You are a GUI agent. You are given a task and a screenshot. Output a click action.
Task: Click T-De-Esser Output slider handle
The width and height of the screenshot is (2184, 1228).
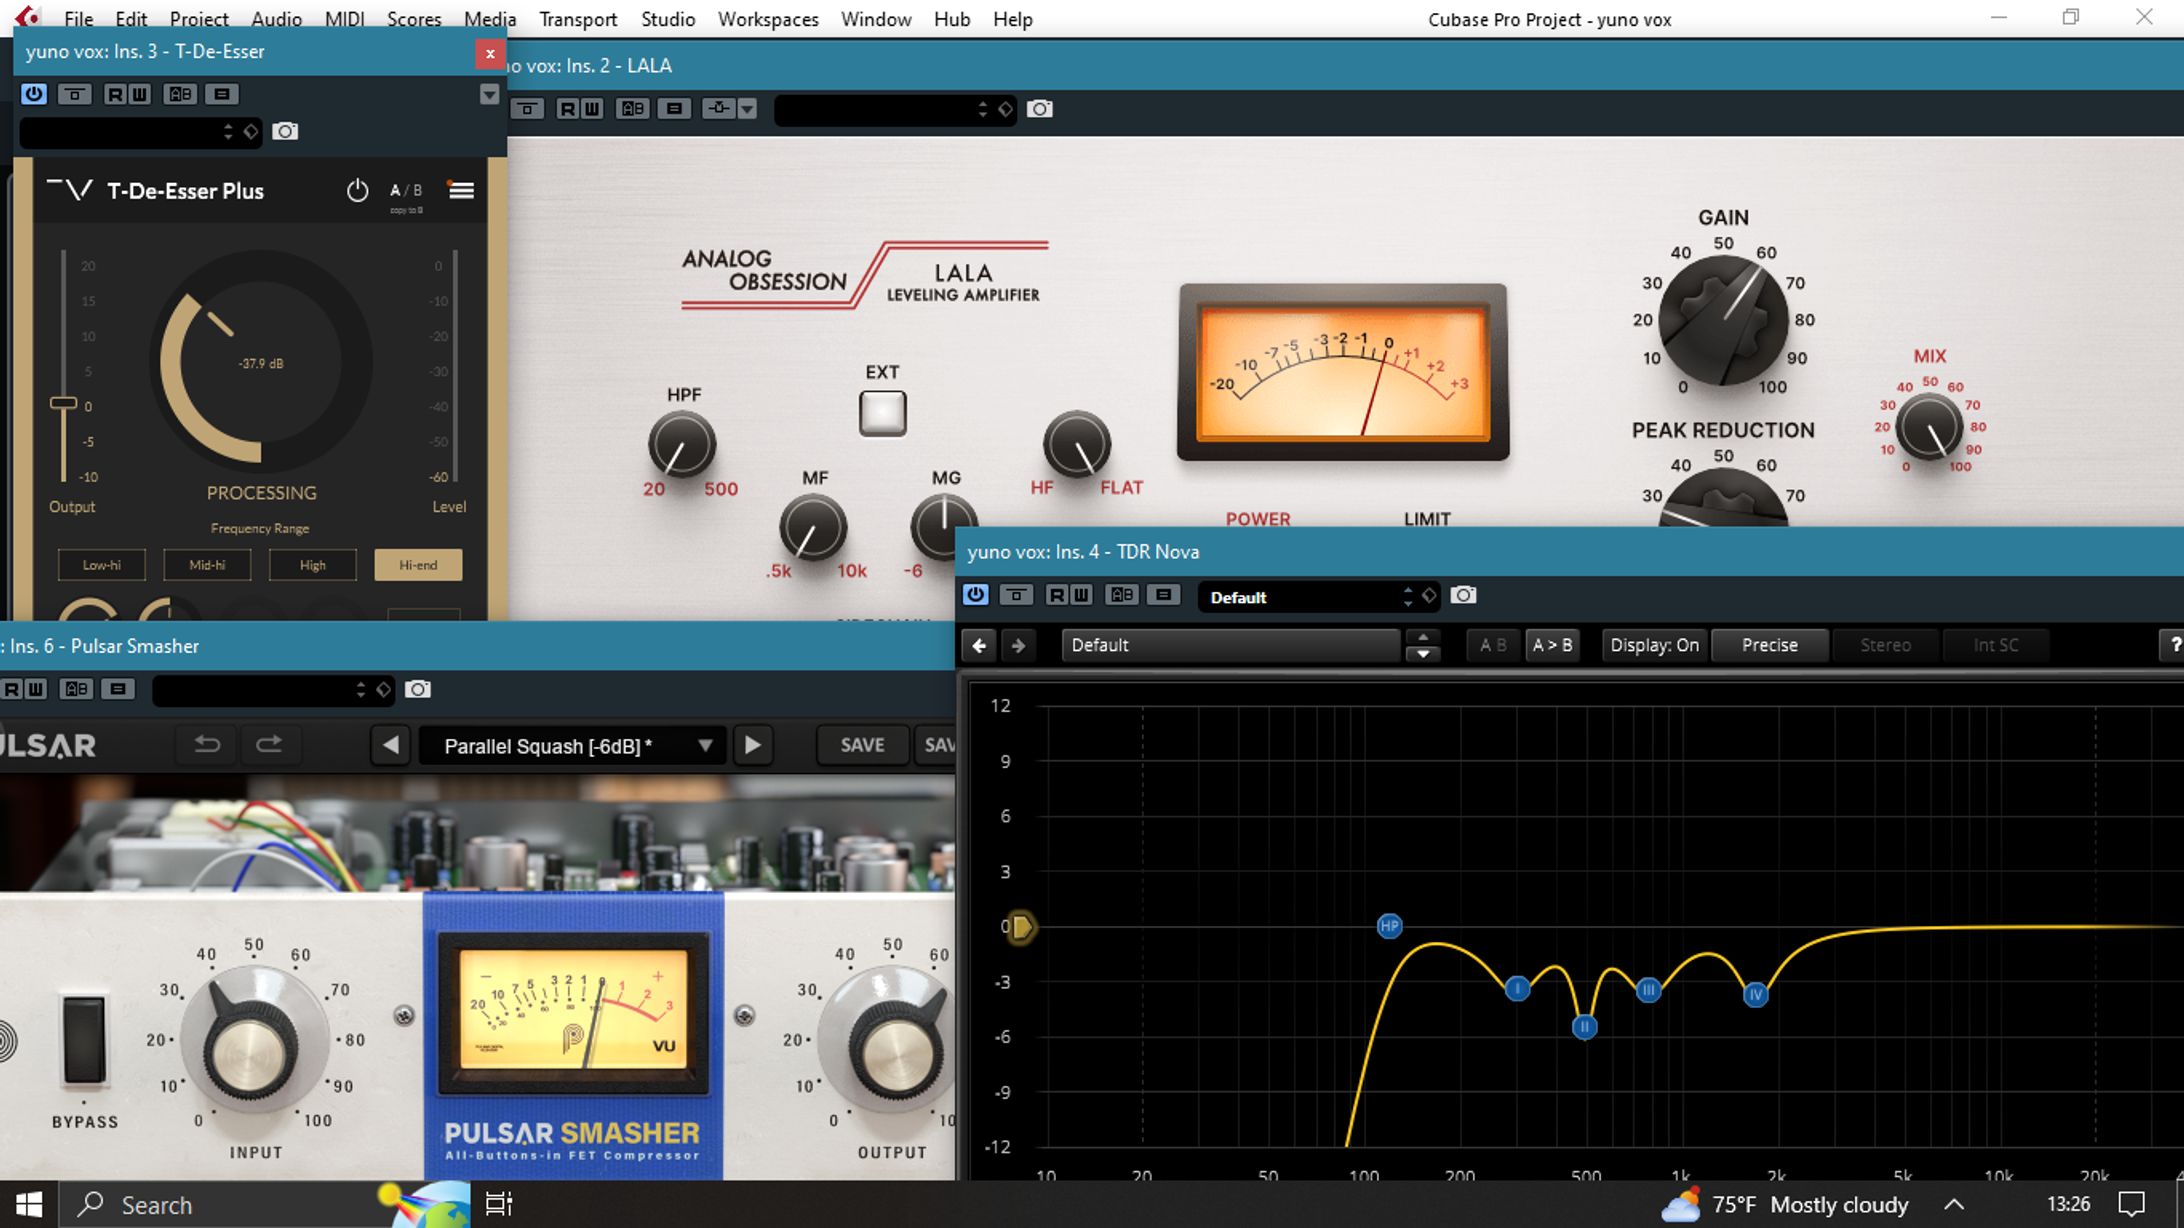(63, 403)
